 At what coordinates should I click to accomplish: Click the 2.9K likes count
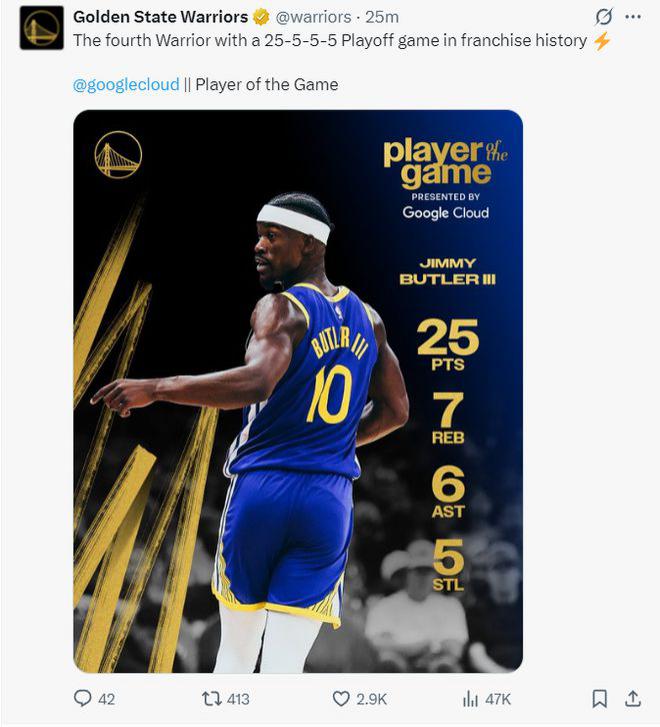(371, 699)
